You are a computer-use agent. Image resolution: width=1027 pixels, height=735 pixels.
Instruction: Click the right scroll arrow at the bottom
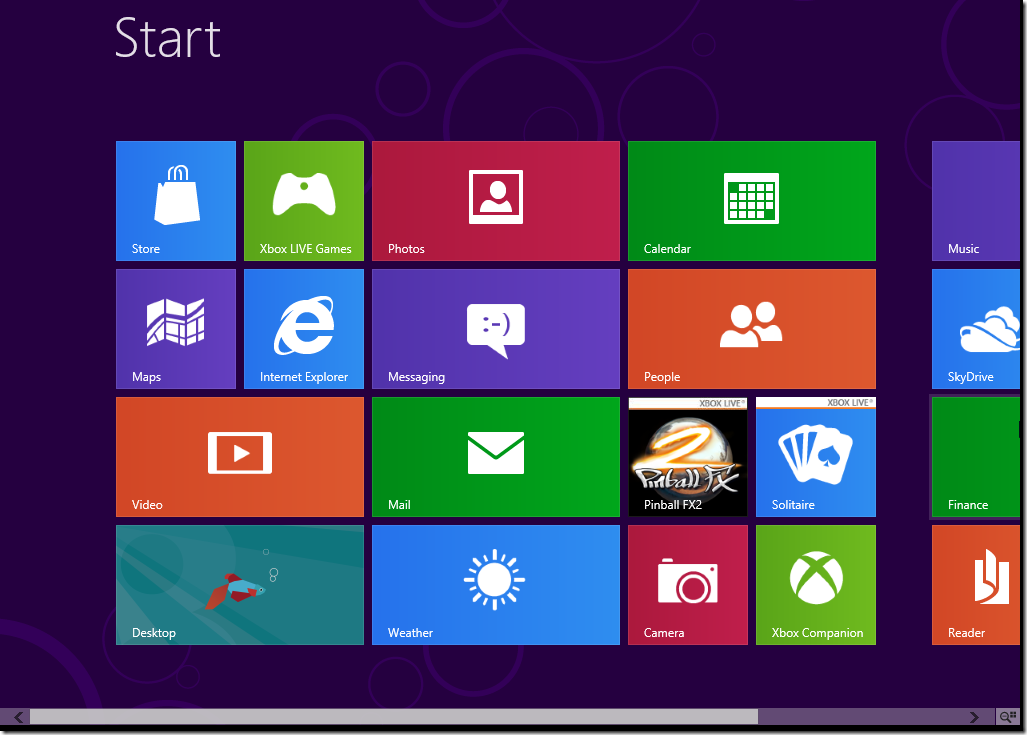pos(974,717)
